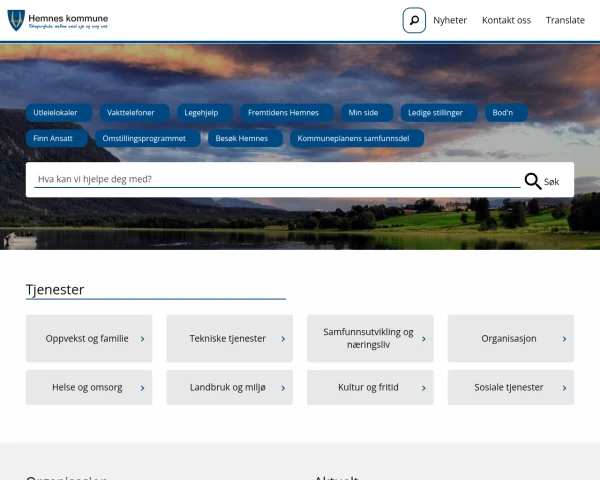
Task: Open Nyheter in the top menu
Action: (450, 20)
